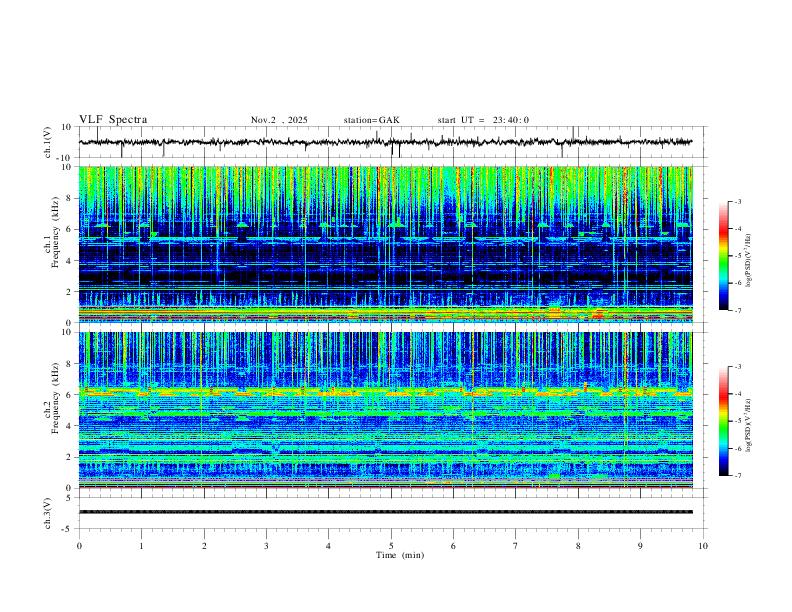Click the ch.2 spectrogram color bar
The width and height of the screenshot is (792, 612).
click(724, 421)
